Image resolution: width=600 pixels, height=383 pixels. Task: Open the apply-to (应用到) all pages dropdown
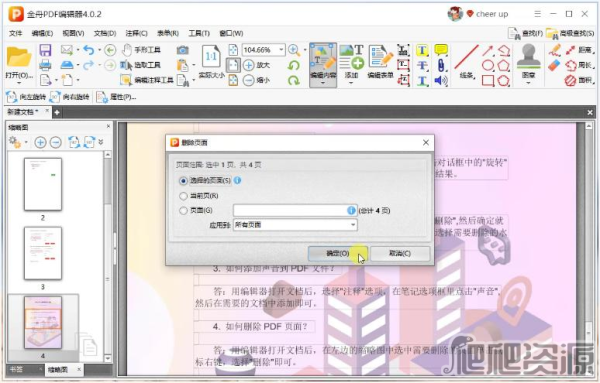tap(295, 225)
